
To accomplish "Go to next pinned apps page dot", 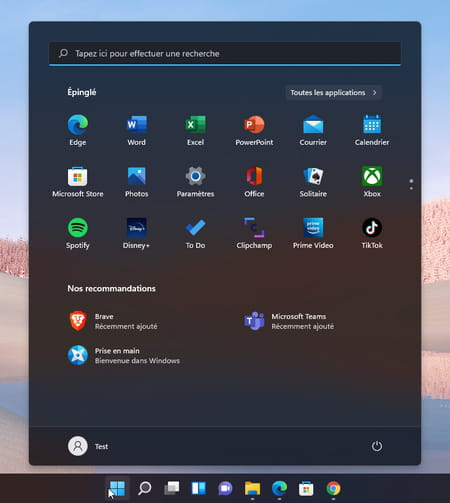I will [x=411, y=188].
